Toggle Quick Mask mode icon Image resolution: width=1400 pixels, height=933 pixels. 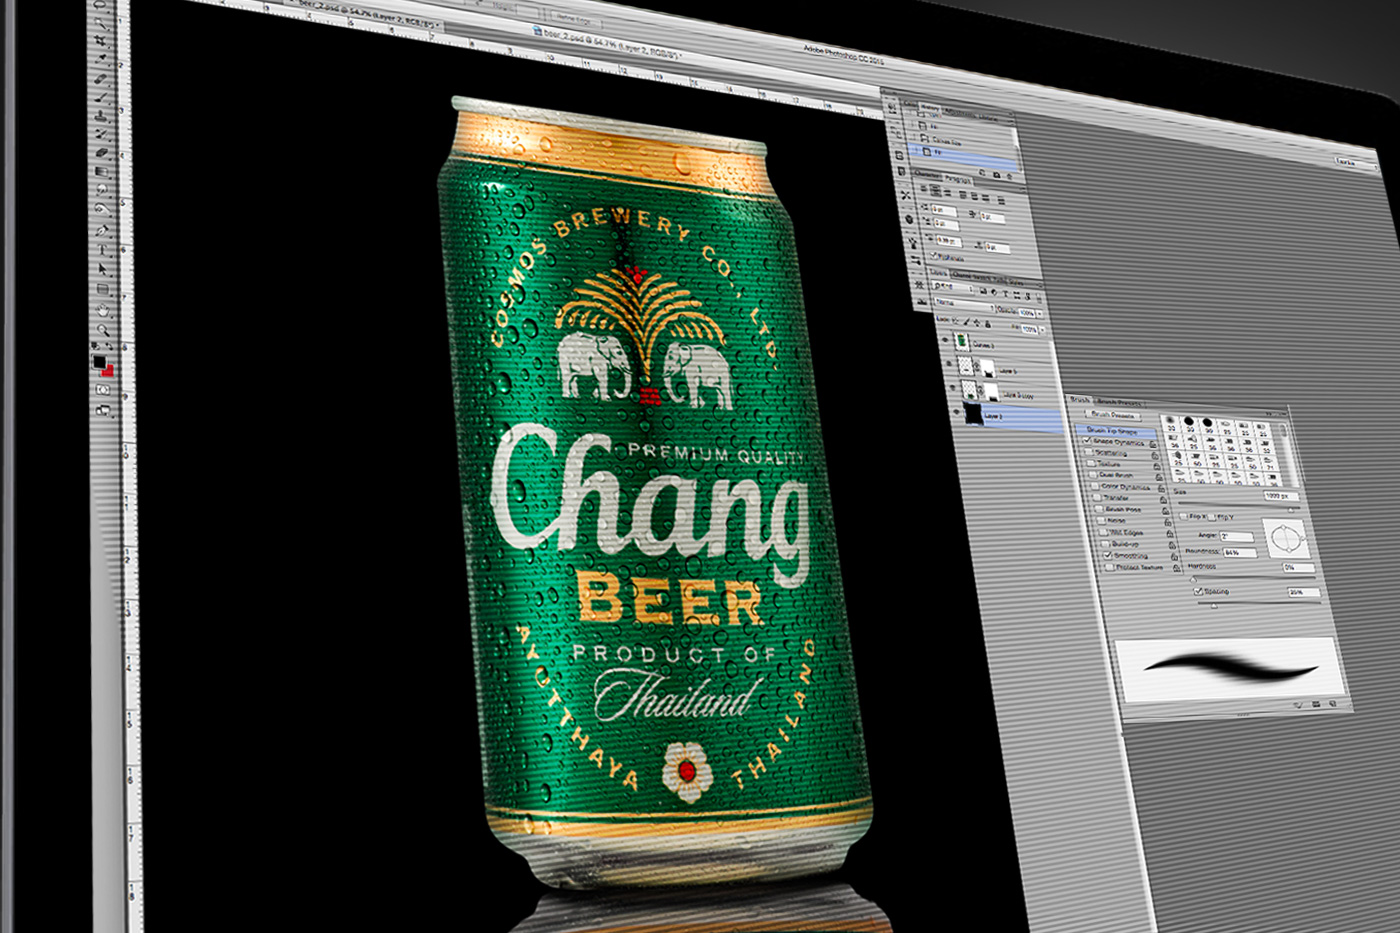point(102,389)
